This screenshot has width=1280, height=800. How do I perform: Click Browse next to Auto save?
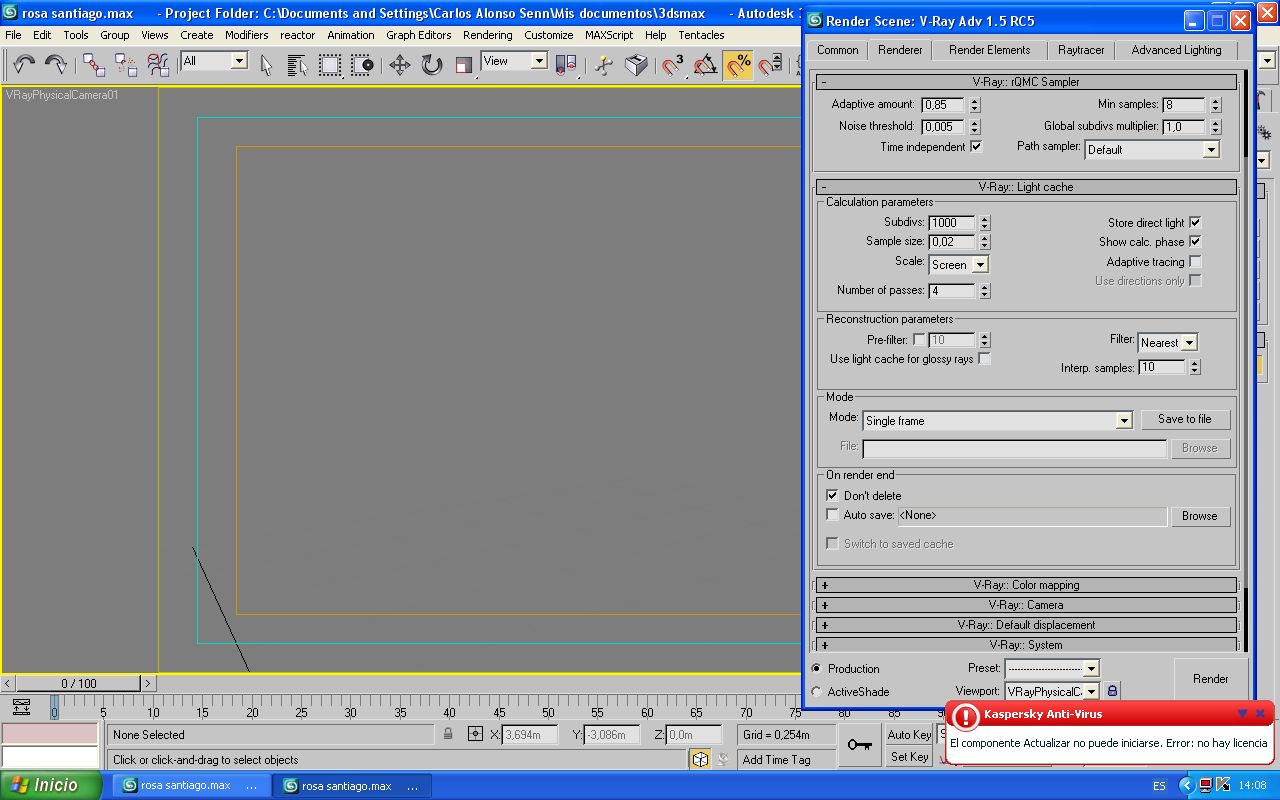(x=1199, y=516)
